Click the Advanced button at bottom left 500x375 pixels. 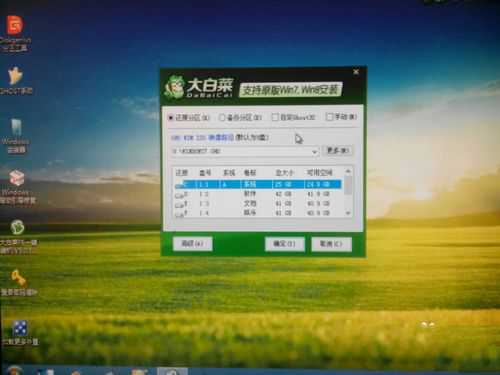192,244
